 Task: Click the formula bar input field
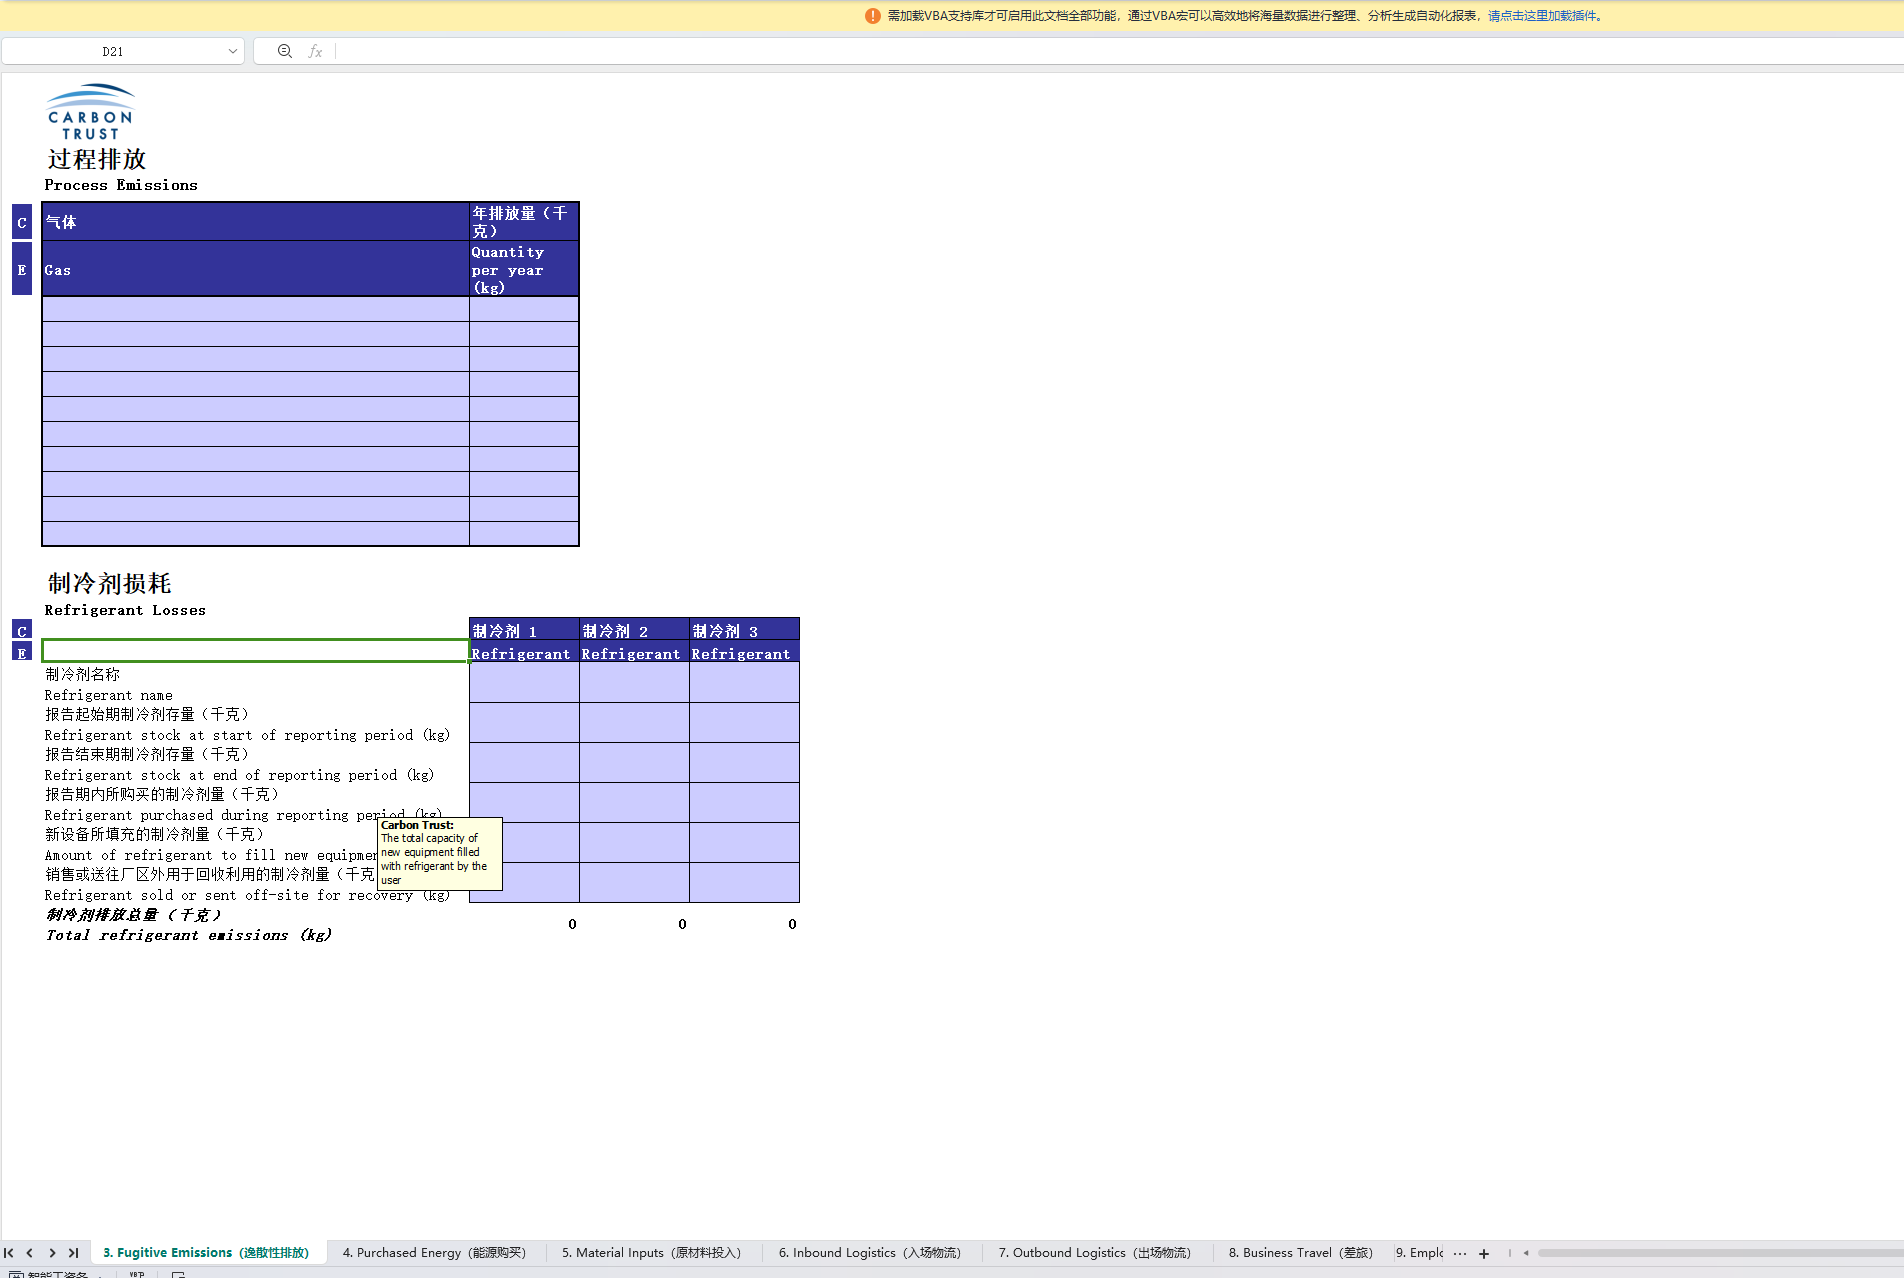tap(1100, 51)
